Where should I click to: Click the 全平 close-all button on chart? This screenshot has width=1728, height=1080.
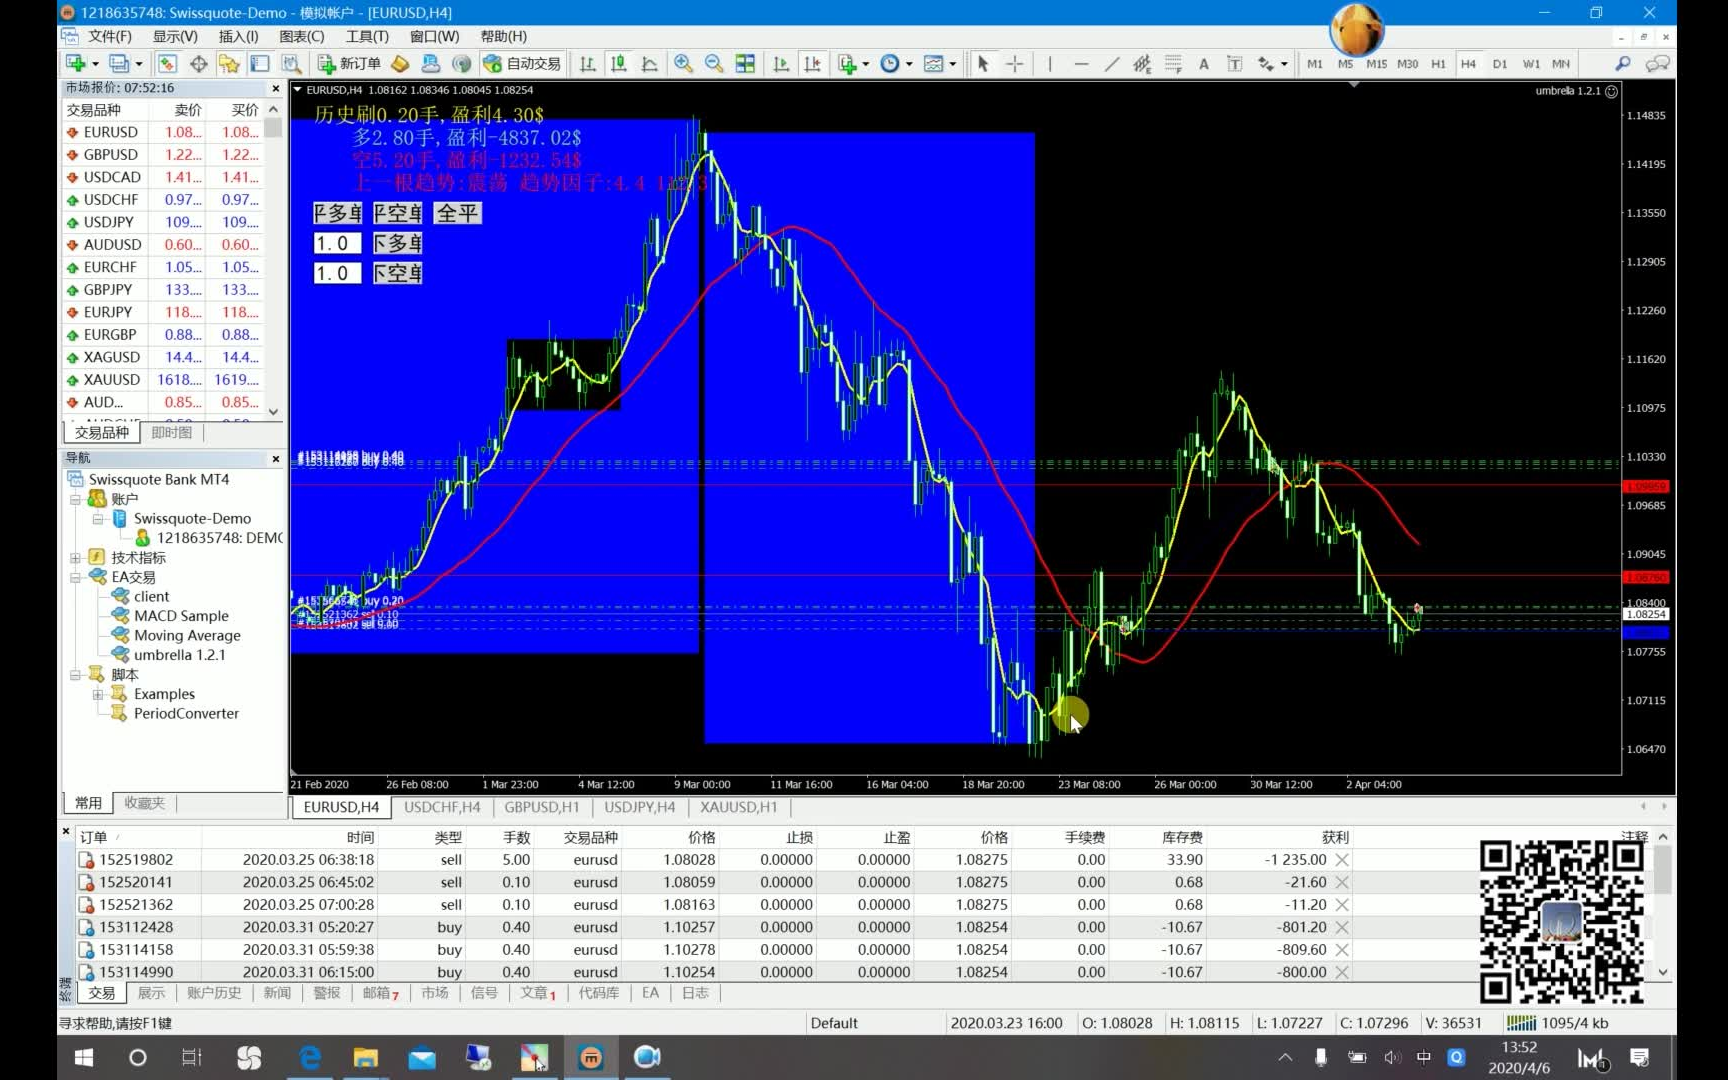458,213
